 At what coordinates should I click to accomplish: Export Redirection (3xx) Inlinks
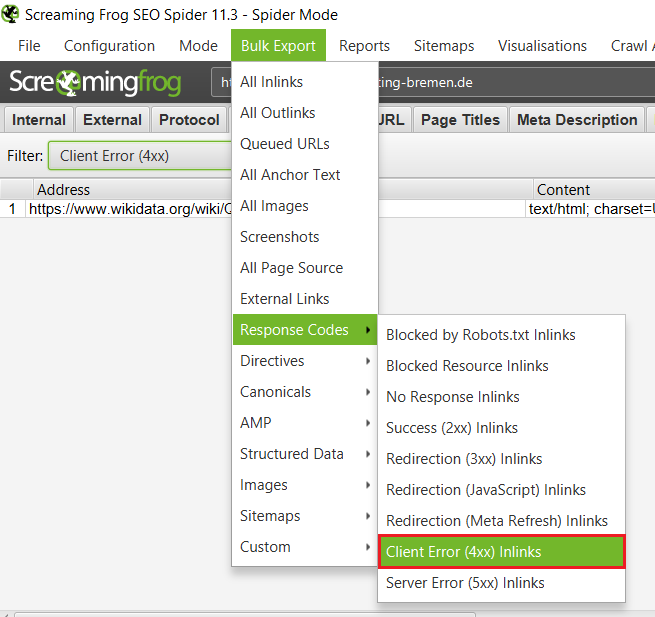[x=501, y=459]
